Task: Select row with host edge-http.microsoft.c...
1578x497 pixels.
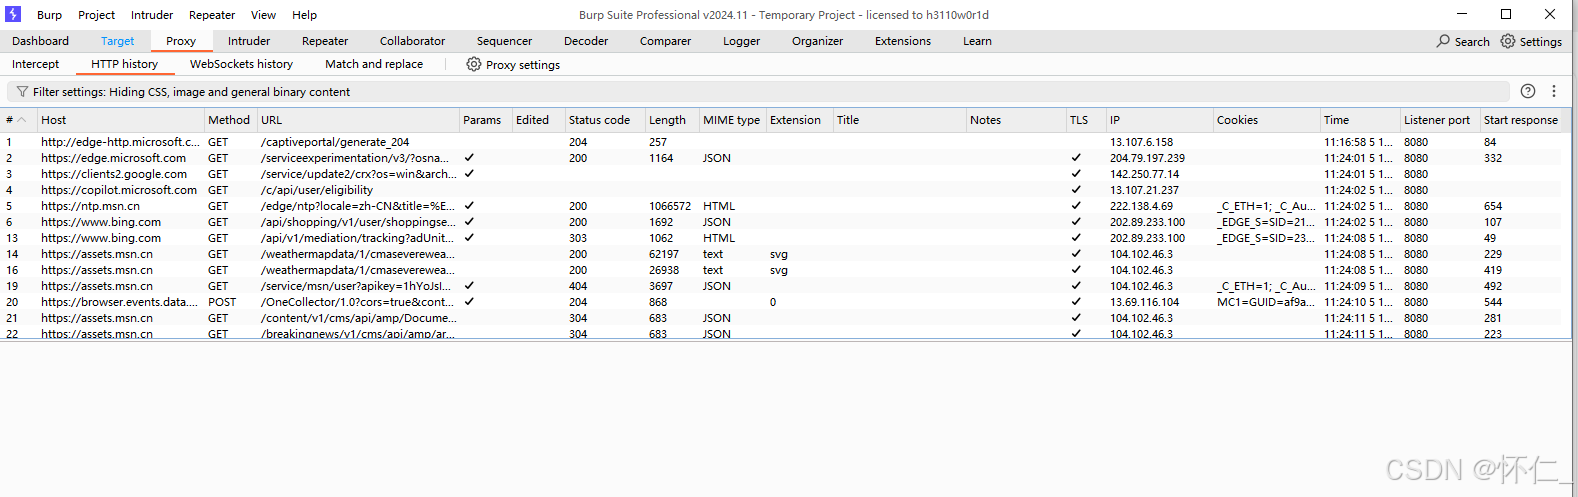Action: [780, 142]
